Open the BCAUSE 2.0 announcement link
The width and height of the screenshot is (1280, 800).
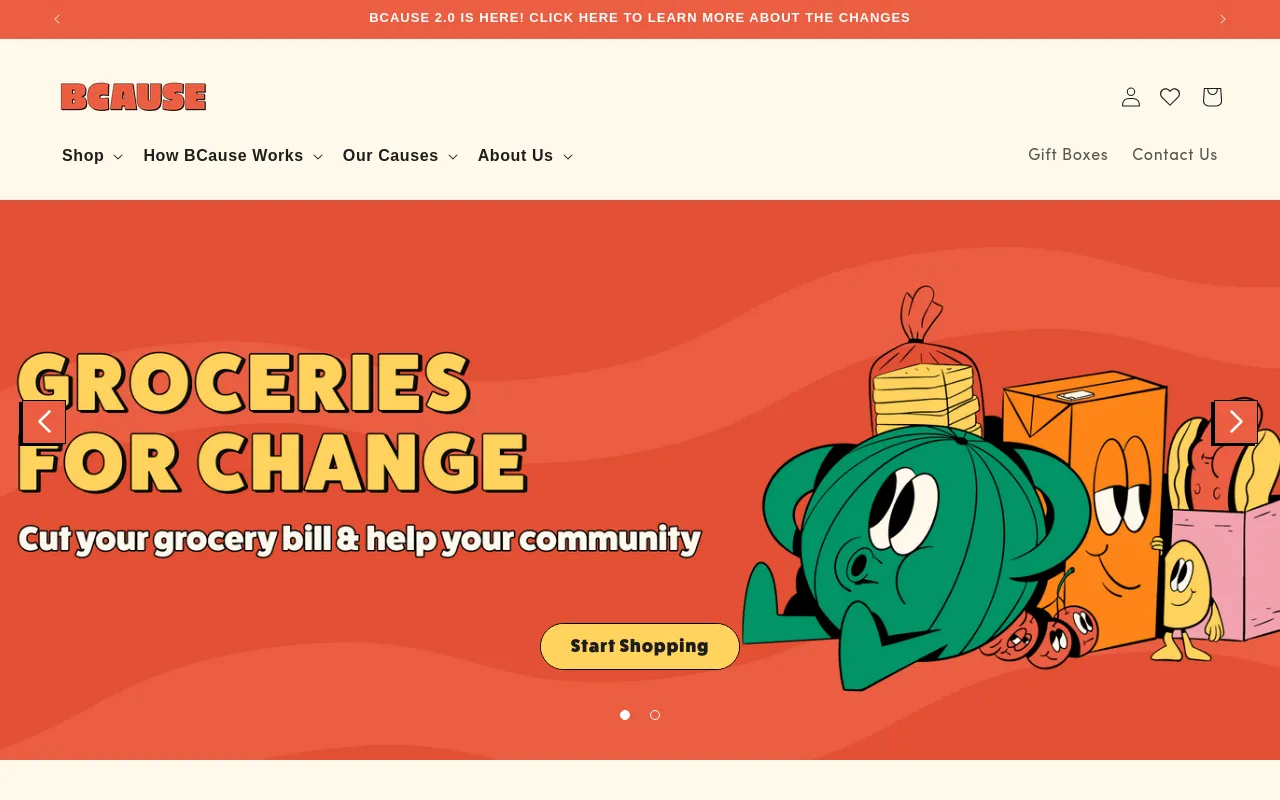pyautogui.click(x=640, y=18)
